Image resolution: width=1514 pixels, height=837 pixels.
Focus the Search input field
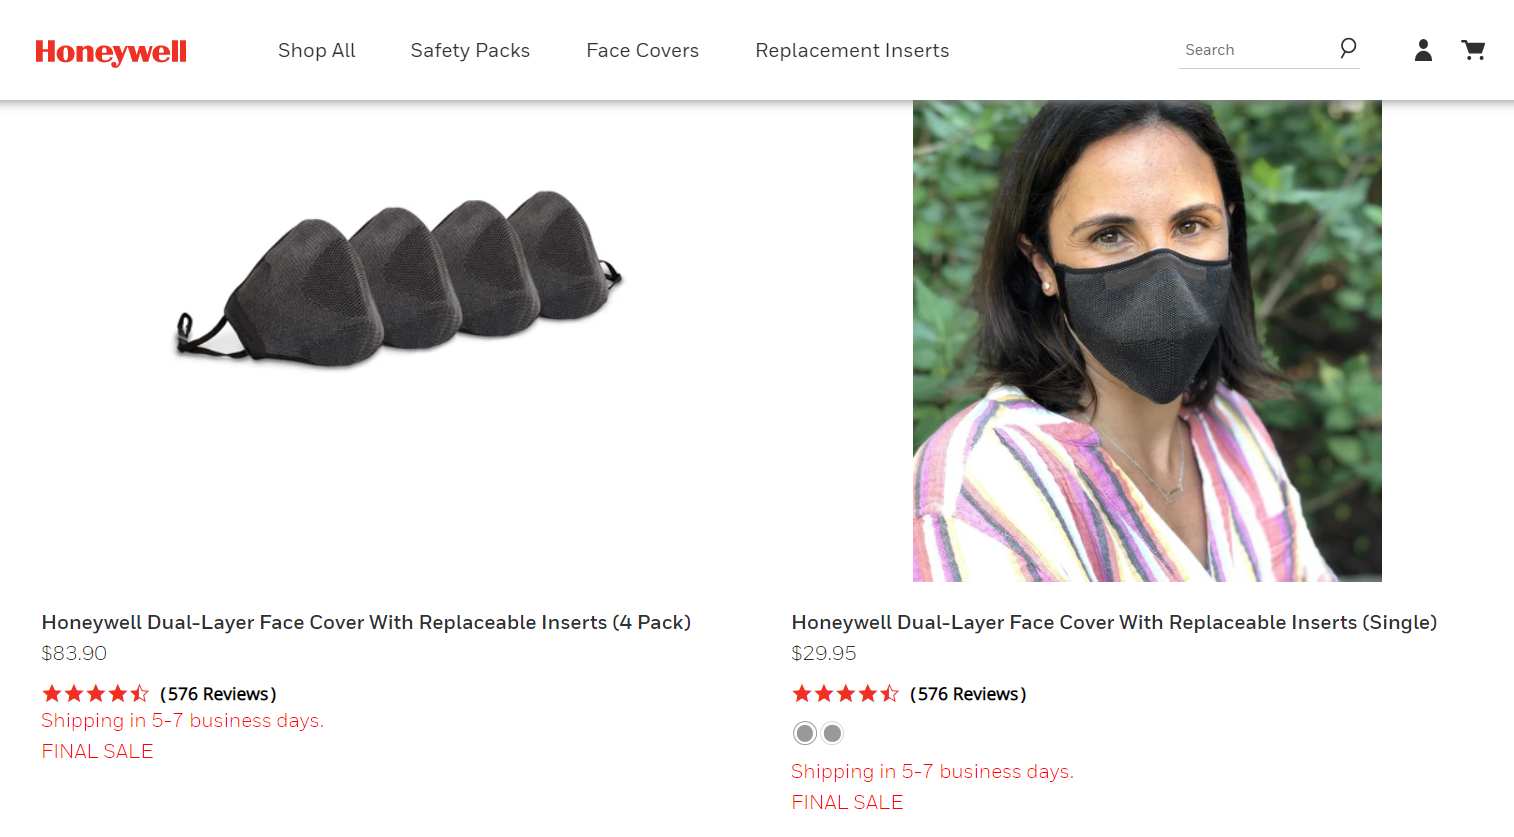(1258, 50)
